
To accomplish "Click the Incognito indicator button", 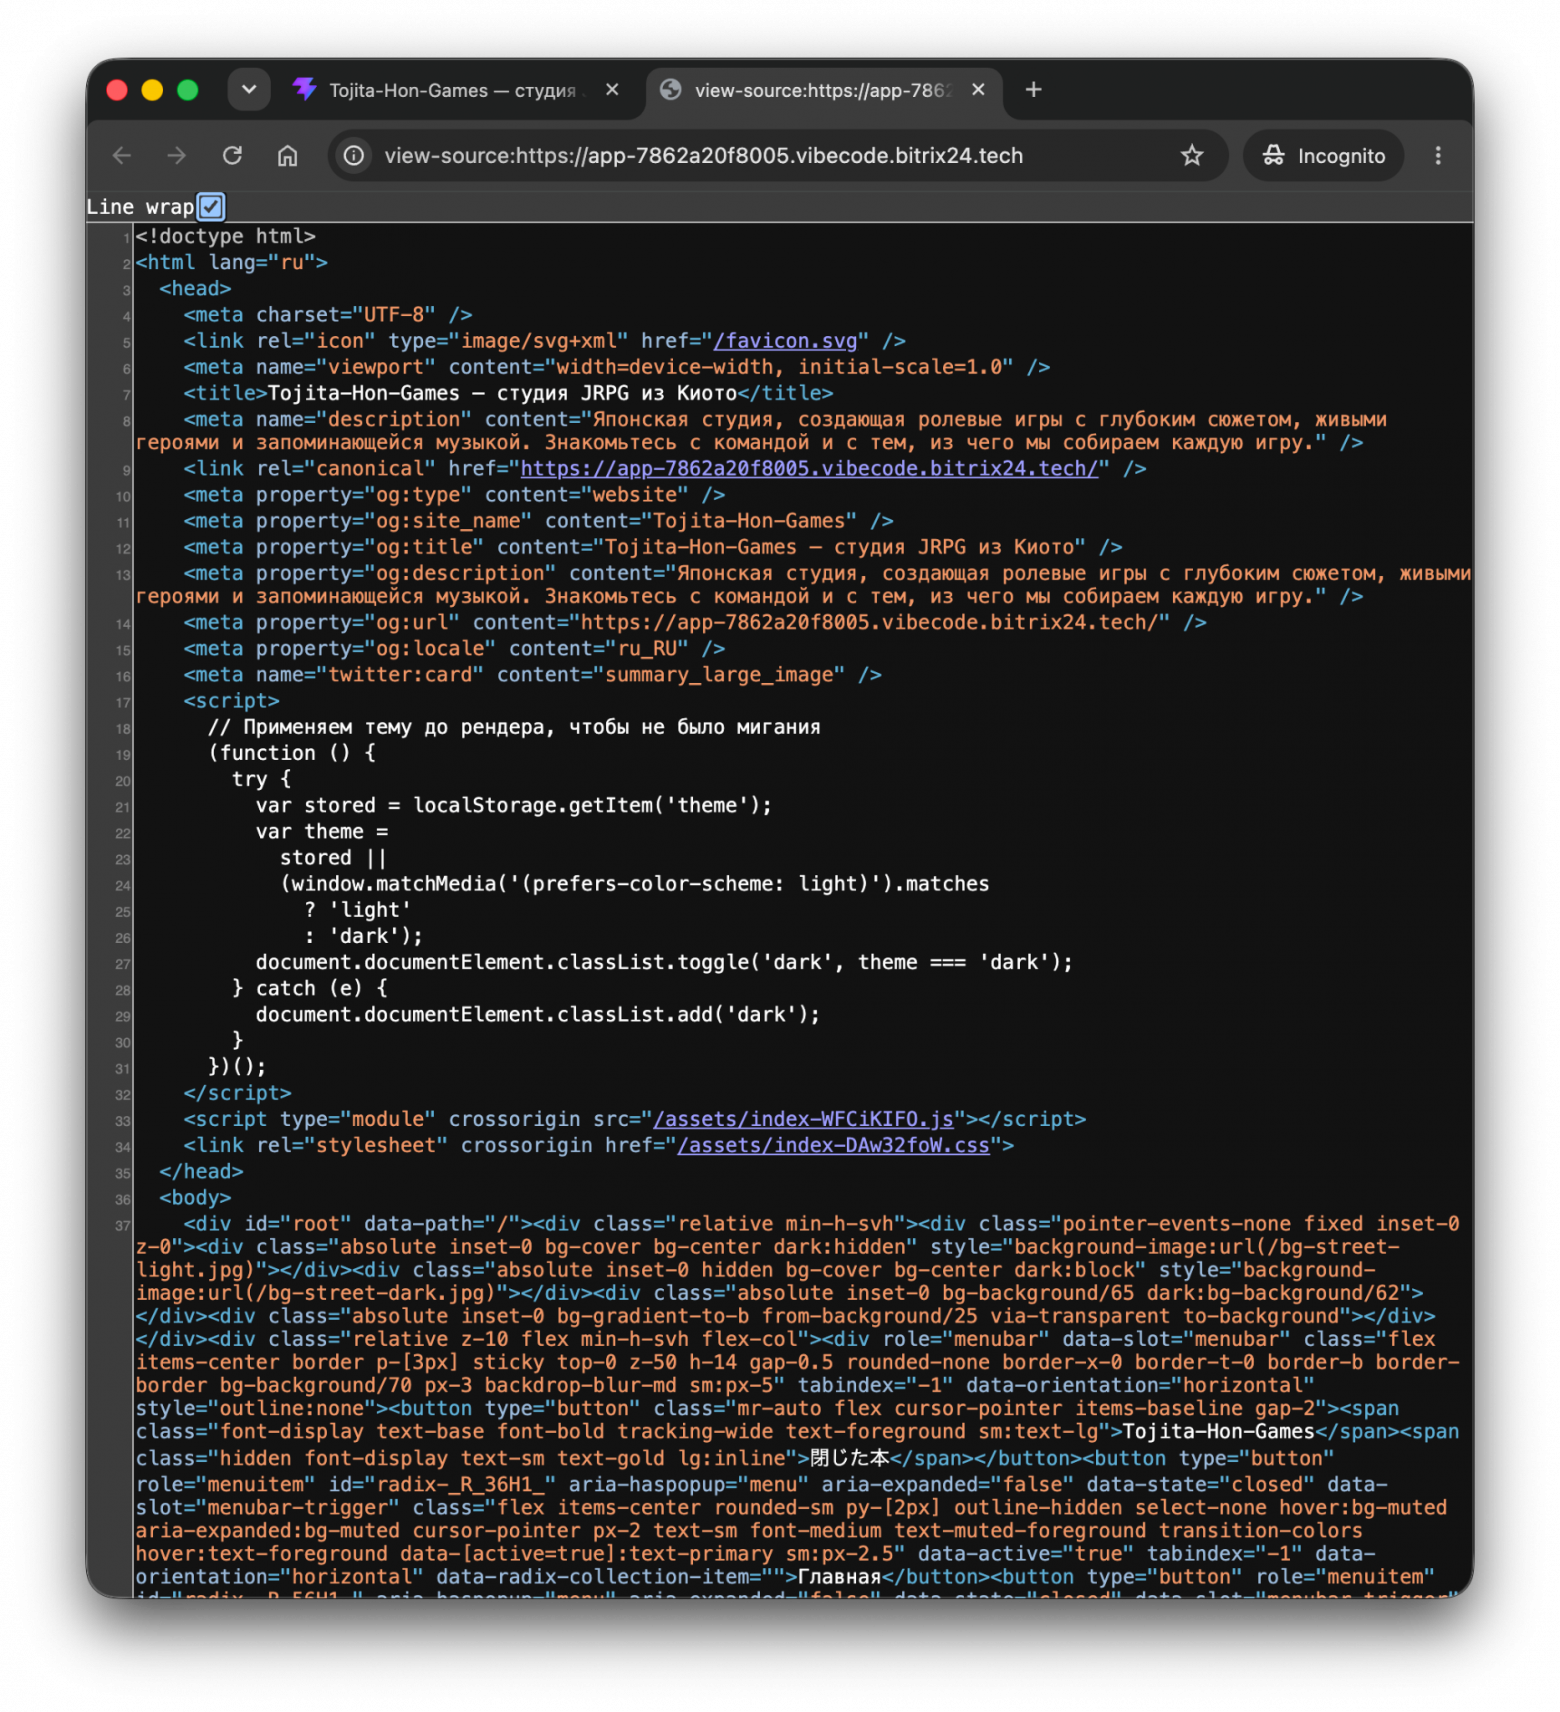I will [x=1323, y=156].
